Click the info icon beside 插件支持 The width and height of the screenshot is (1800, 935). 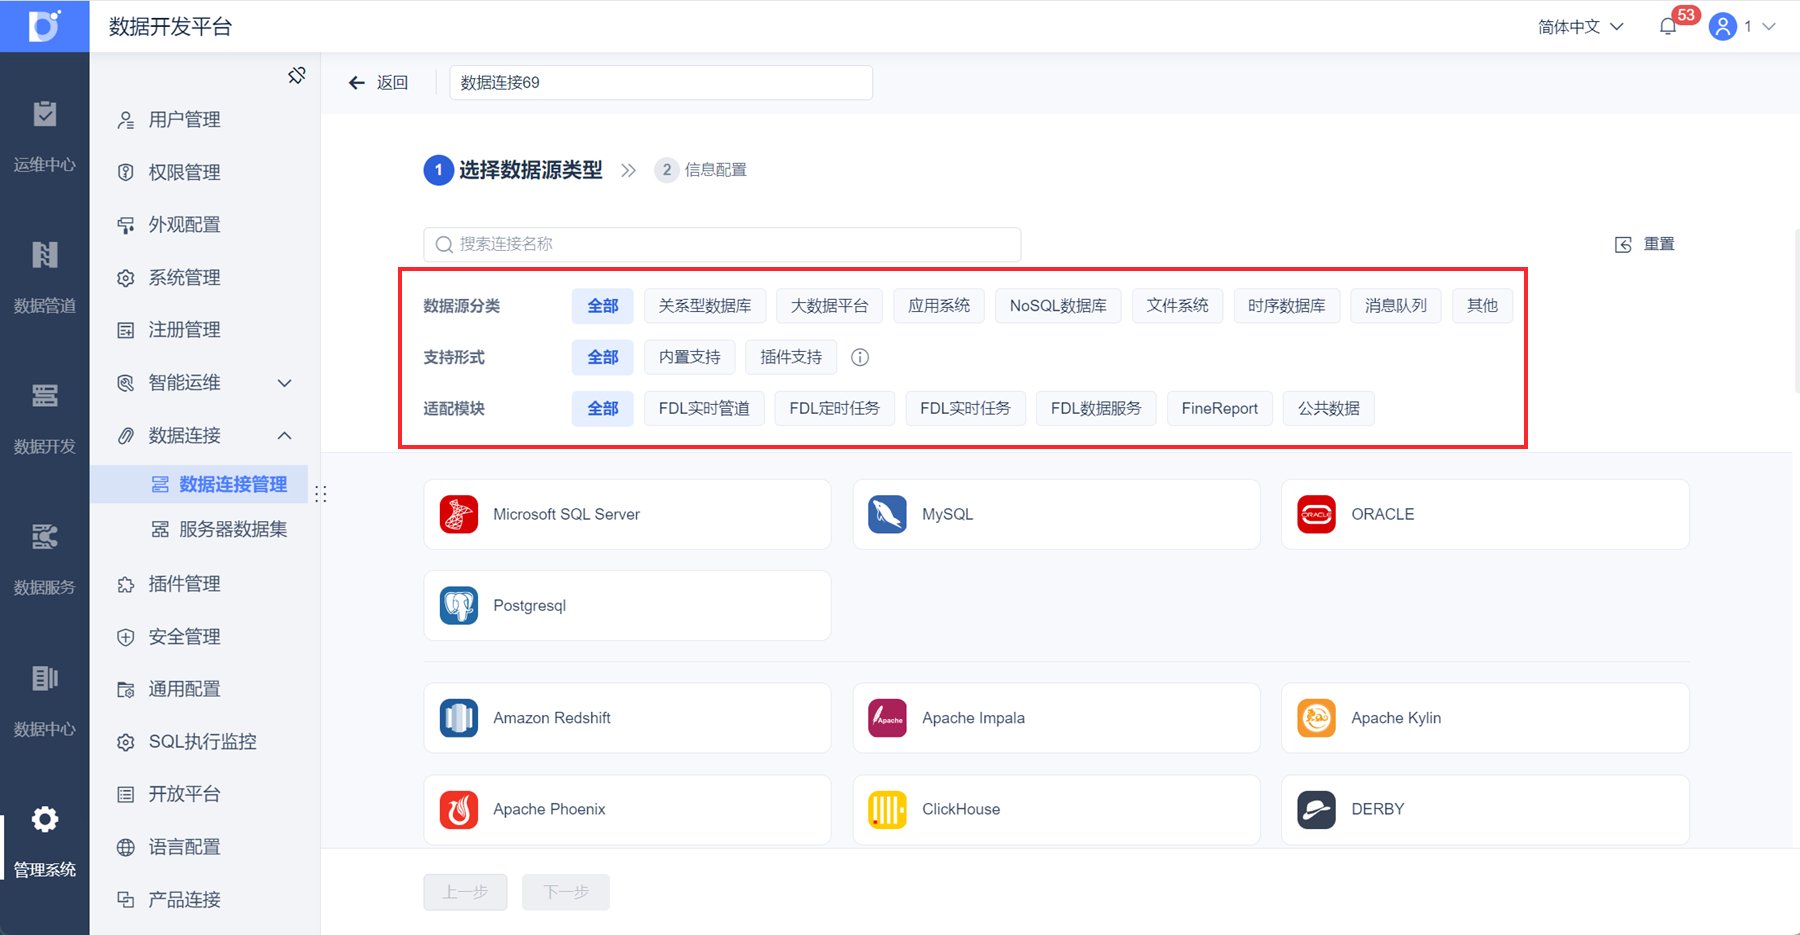tap(860, 357)
